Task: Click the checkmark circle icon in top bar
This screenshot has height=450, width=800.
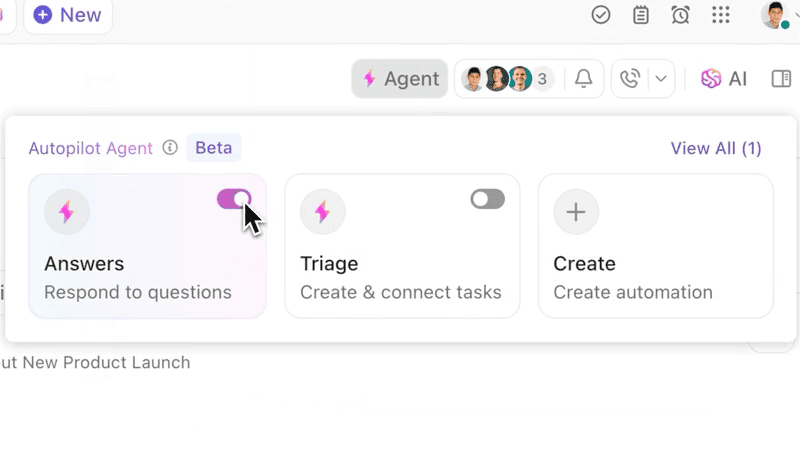Action: coord(601,15)
